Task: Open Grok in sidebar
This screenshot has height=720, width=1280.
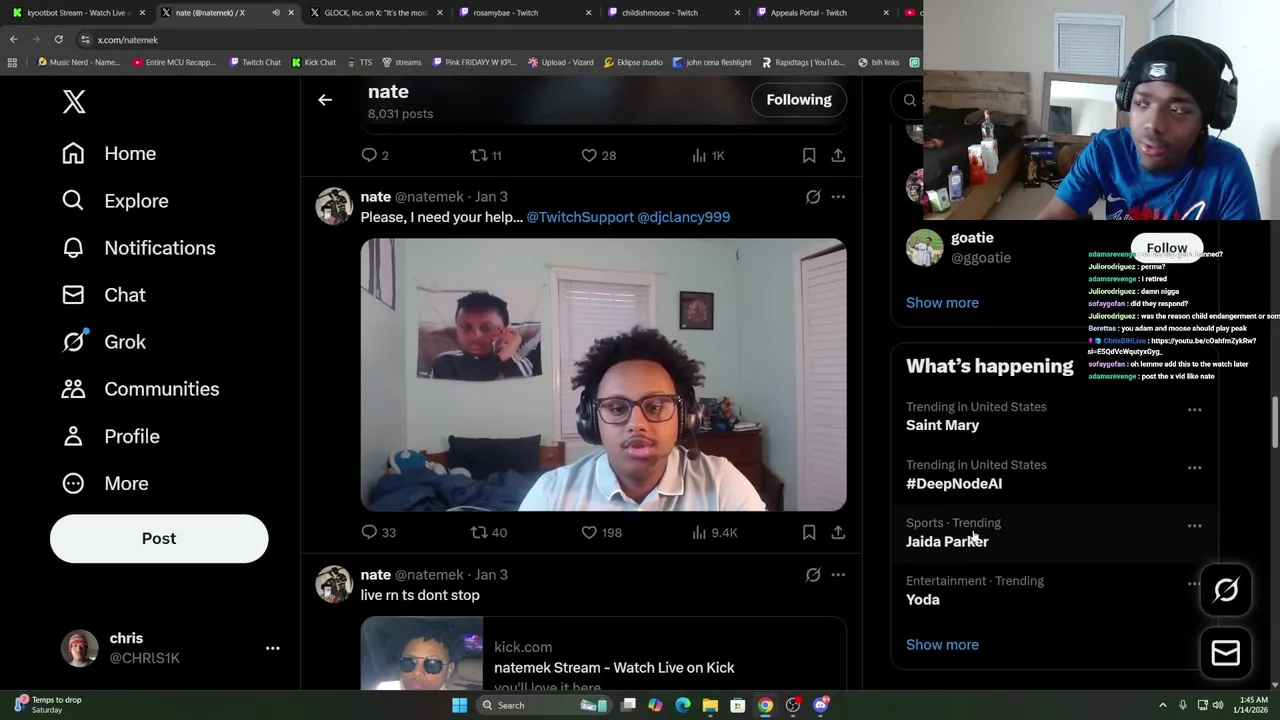Action: (x=103, y=341)
